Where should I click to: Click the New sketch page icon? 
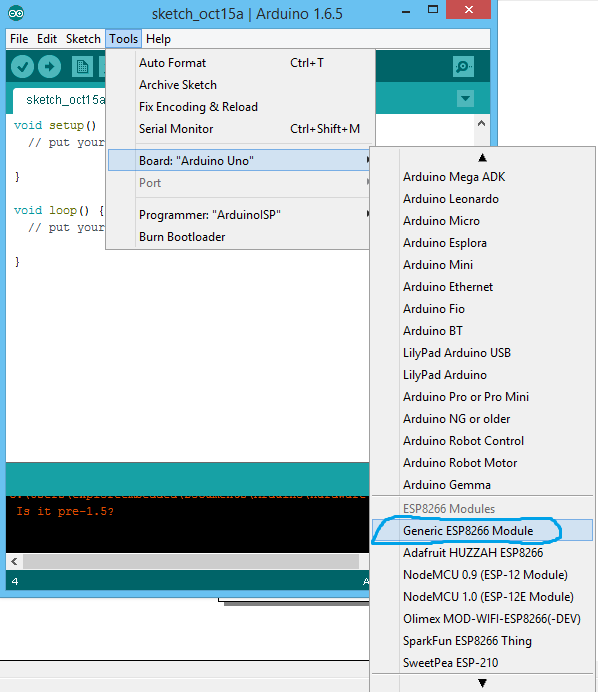coord(82,67)
